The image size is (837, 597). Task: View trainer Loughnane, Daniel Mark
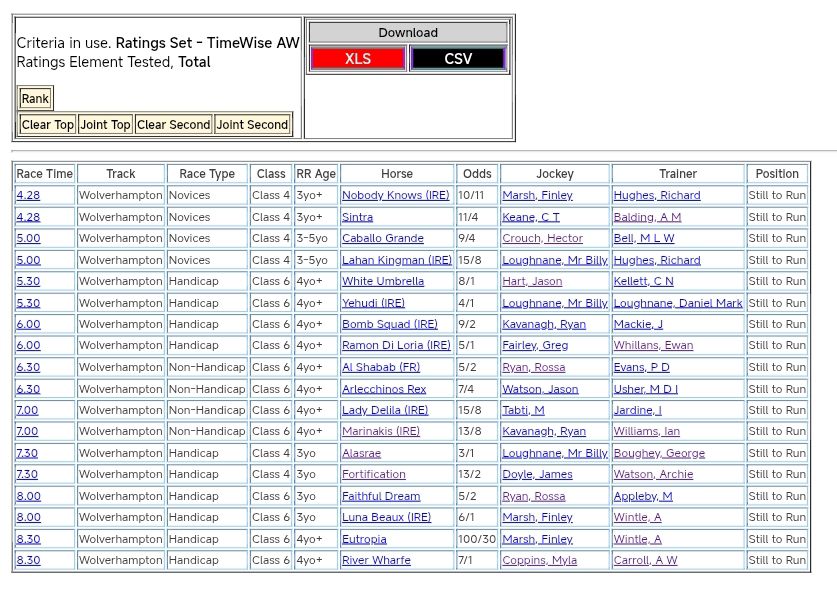[677, 303]
